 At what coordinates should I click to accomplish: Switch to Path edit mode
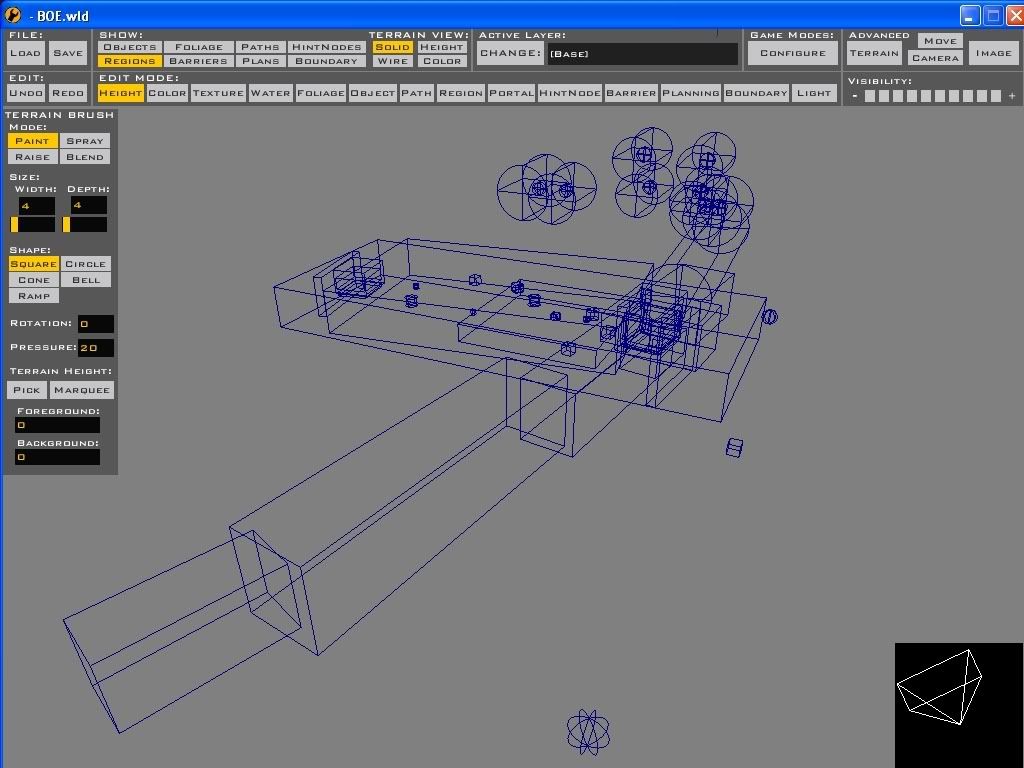[x=417, y=93]
